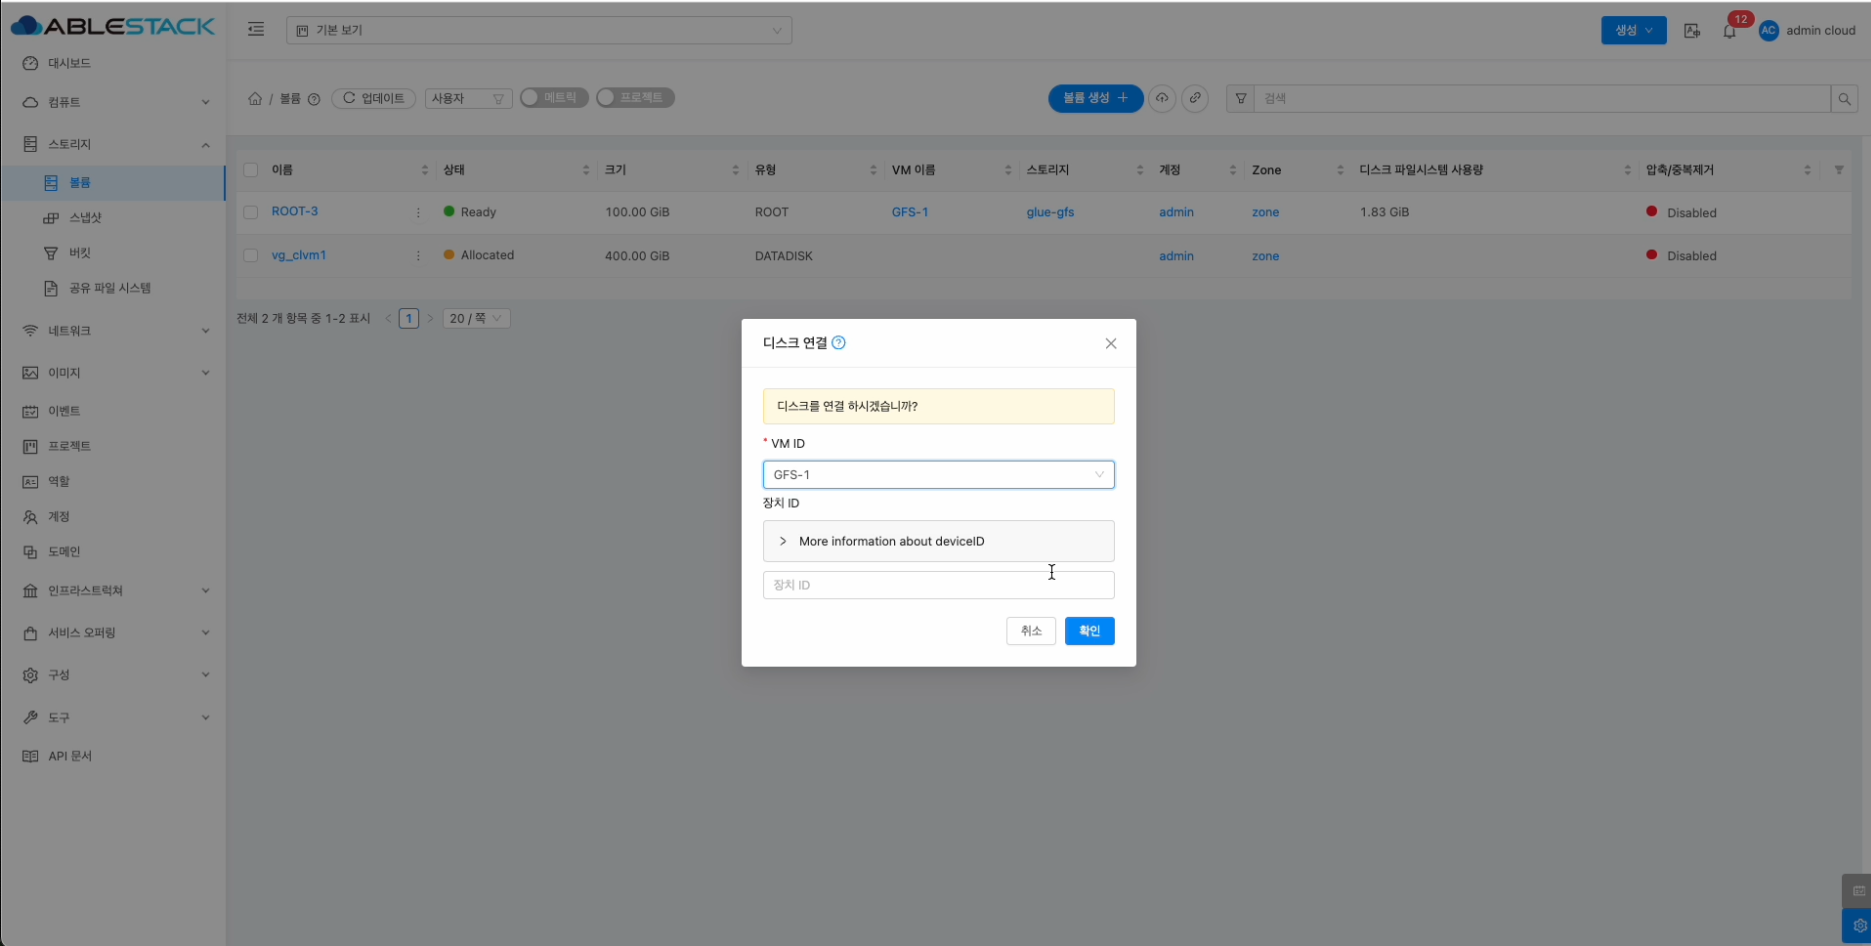The image size is (1871, 946).
Task: Click the filter icon in search bar
Action: (1240, 98)
